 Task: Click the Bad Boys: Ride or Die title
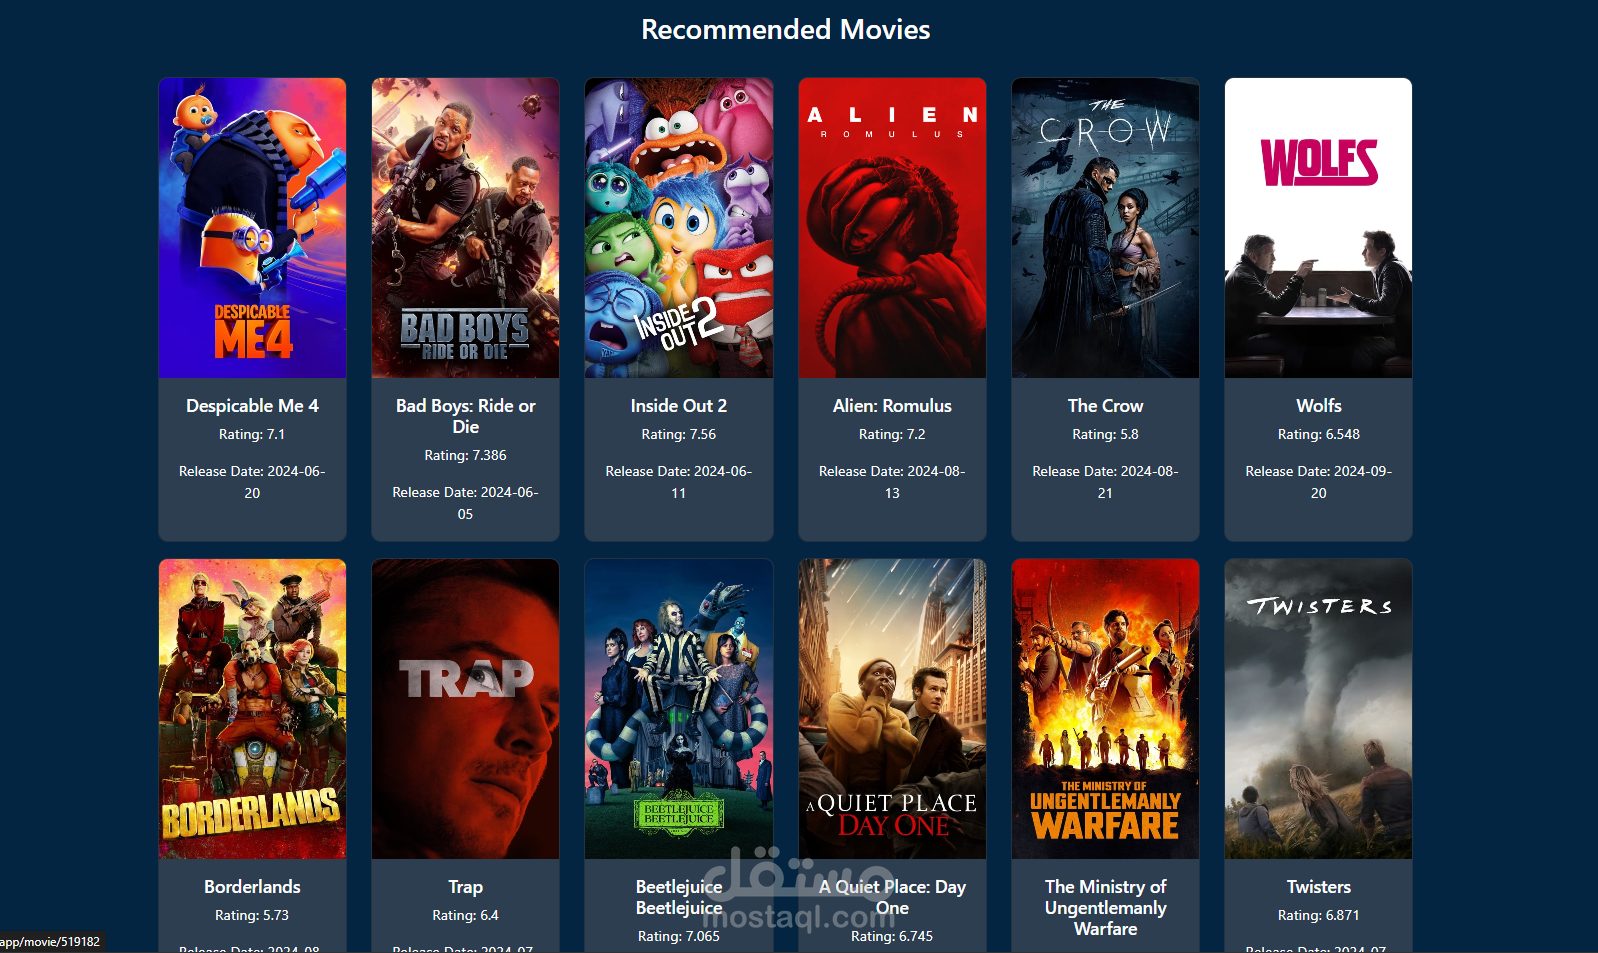[x=465, y=416]
